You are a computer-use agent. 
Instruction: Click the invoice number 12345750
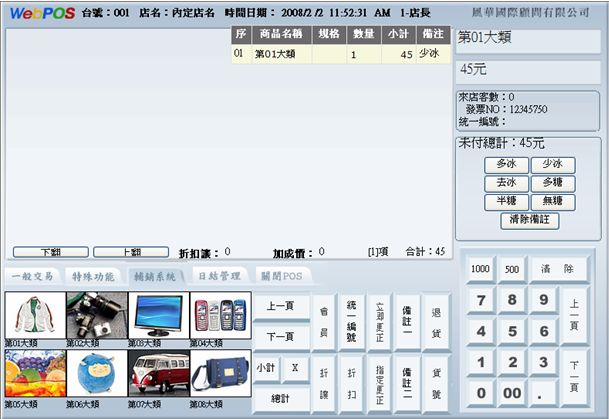click(528, 110)
